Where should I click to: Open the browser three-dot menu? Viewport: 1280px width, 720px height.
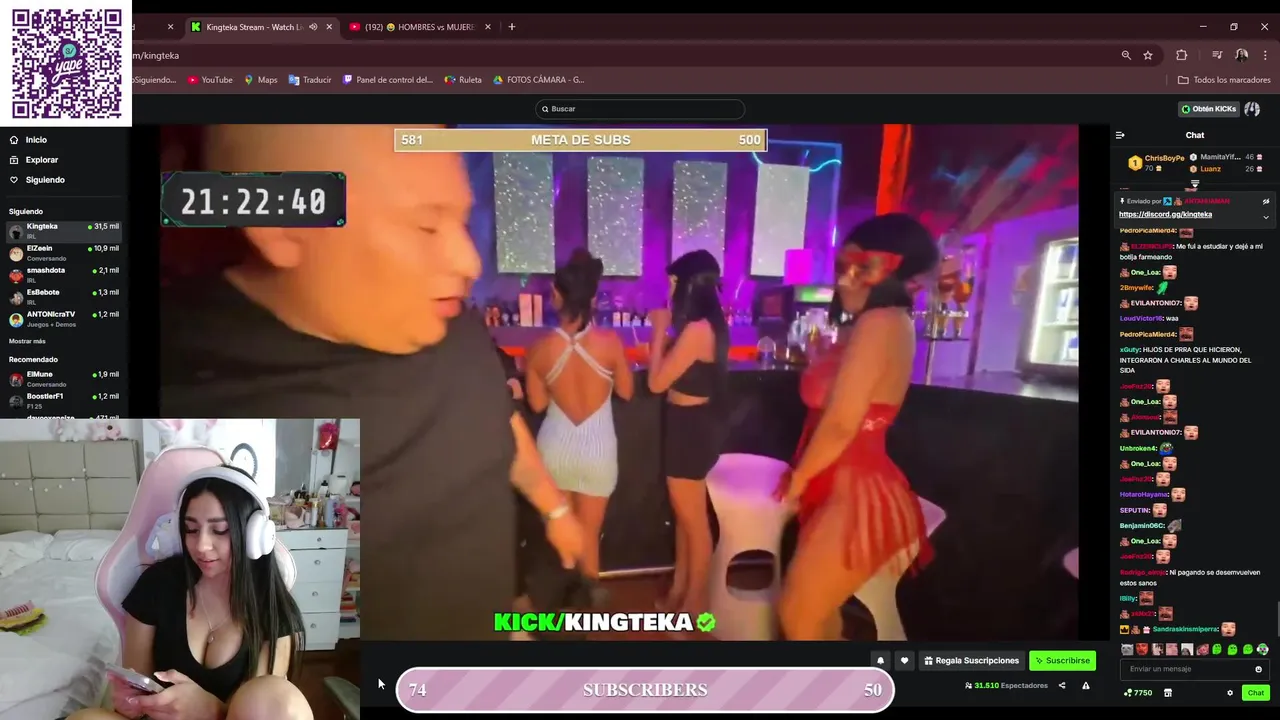click(1265, 55)
